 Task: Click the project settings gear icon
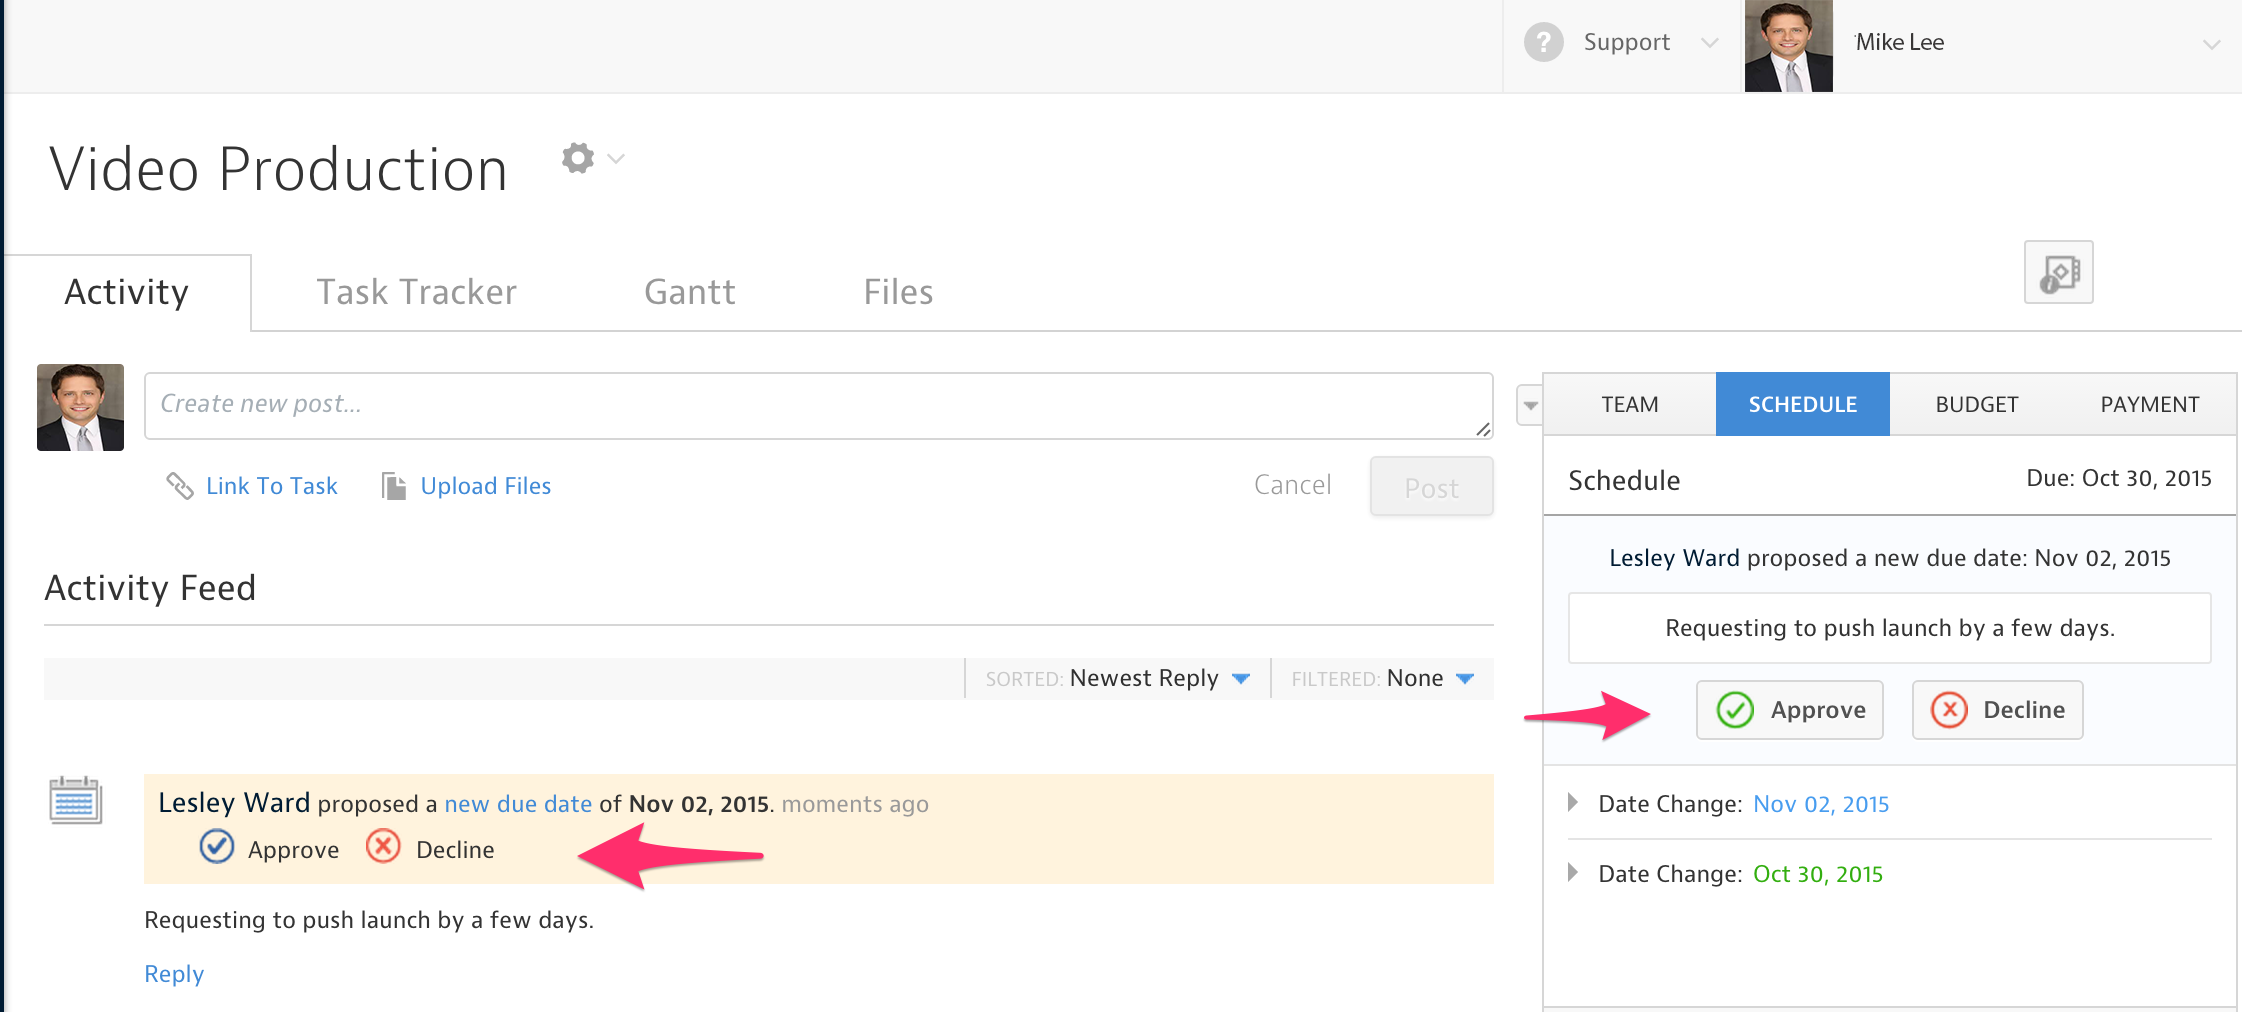[x=578, y=158]
